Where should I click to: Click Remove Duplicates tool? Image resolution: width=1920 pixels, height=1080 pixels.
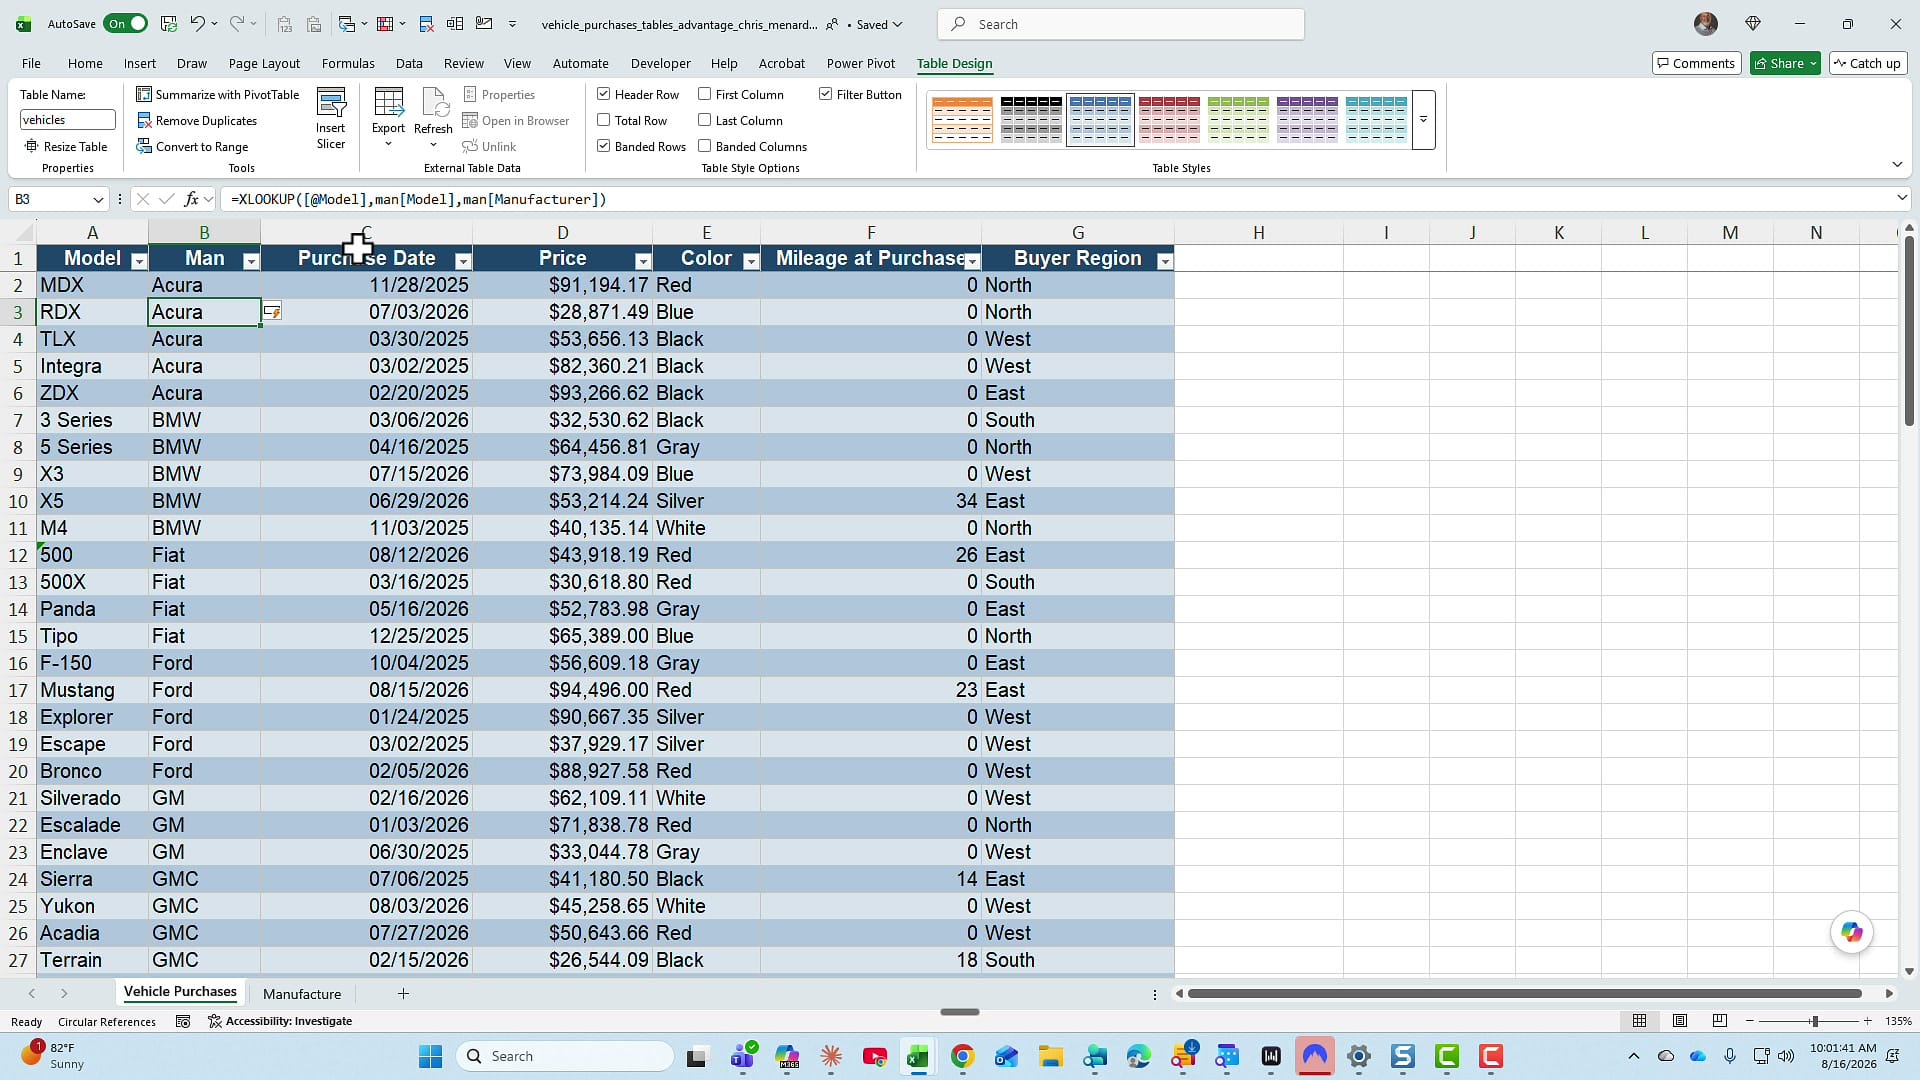[197, 121]
